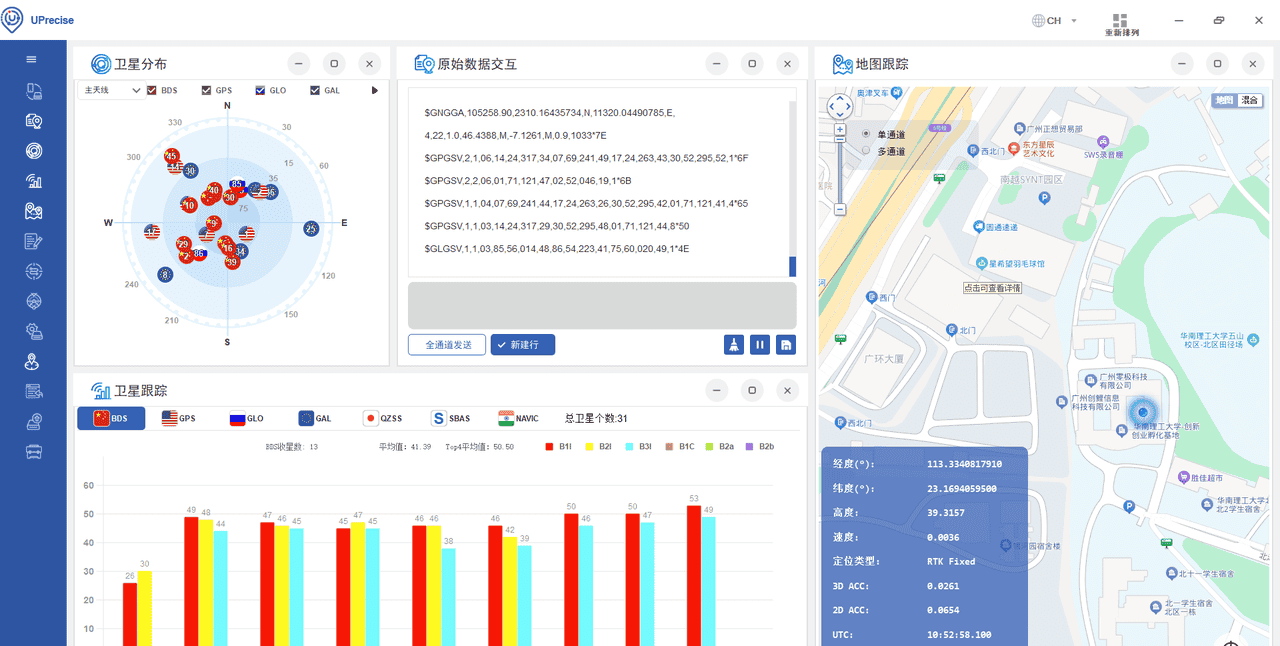Select the raw data interaction sidebar icon
Screen dimensions: 1280x646
click(x=33, y=119)
